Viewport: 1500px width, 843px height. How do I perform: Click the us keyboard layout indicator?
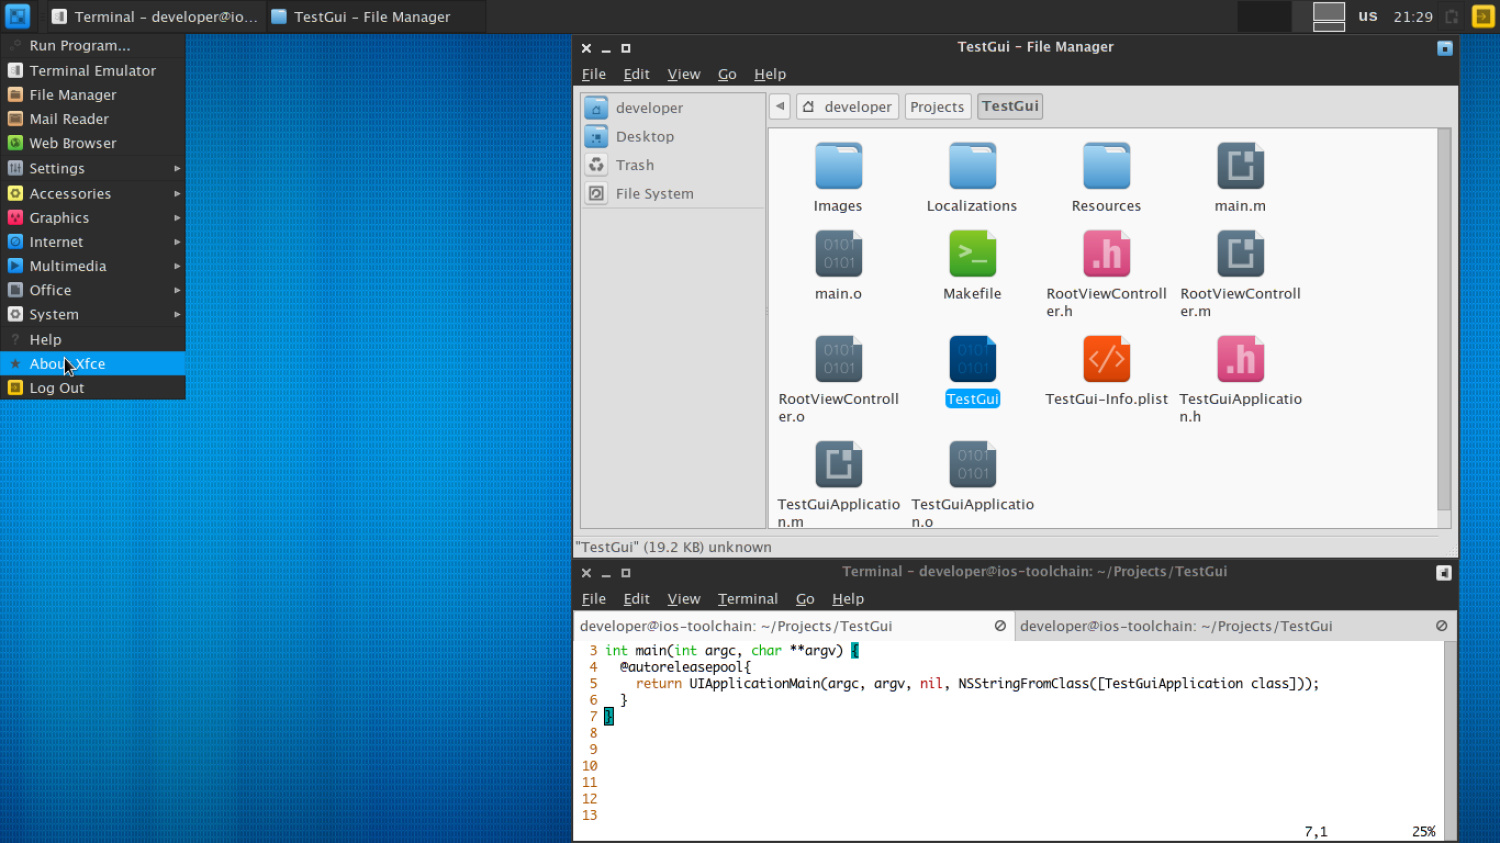1368,16
